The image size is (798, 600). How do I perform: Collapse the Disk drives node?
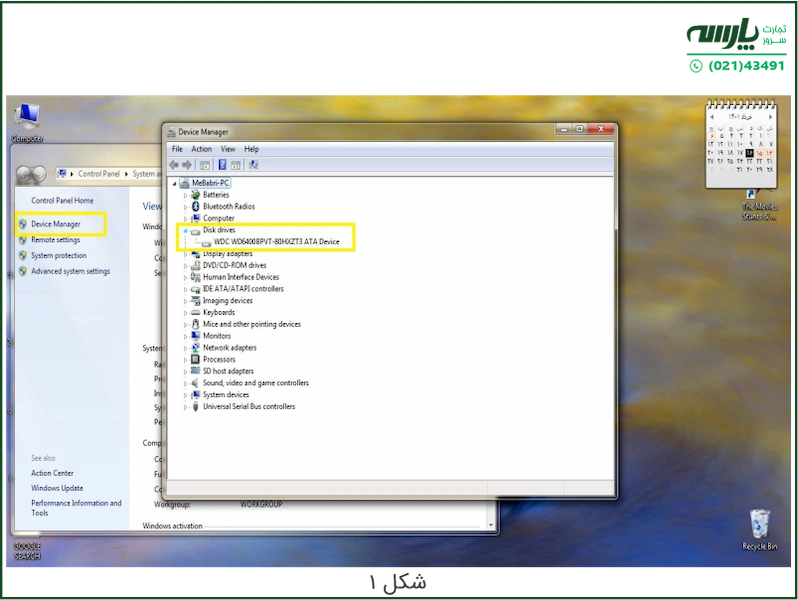coord(185,231)
